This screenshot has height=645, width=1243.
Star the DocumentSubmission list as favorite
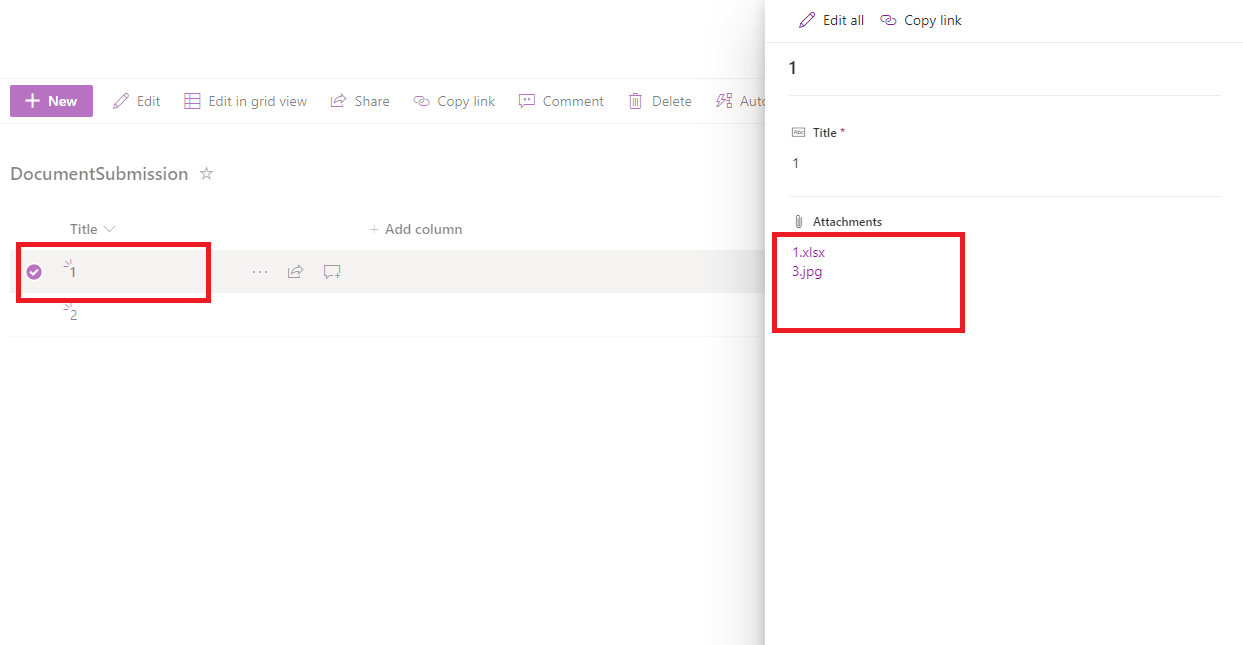[x=206, y=173]
